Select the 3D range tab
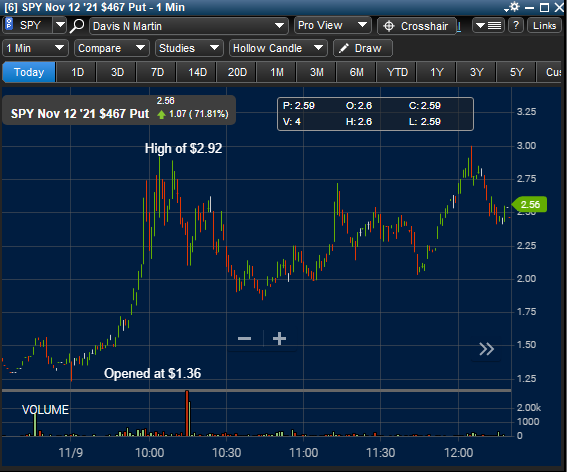Screen dimensions: 567x472 (x=117, y=72)
